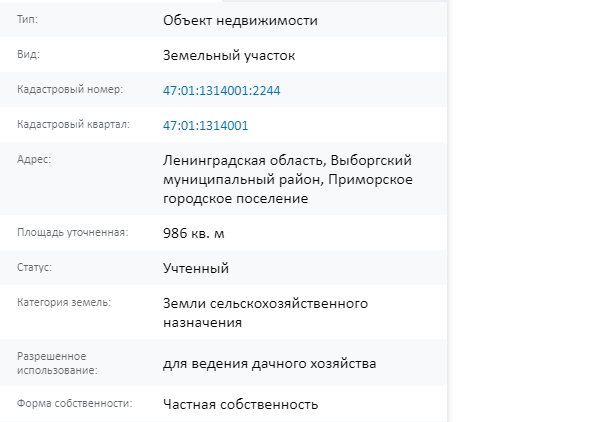This screenshot has height=422, width=594.
Task: Click the area value '986 кв. м'
Action: coord(194,233)
